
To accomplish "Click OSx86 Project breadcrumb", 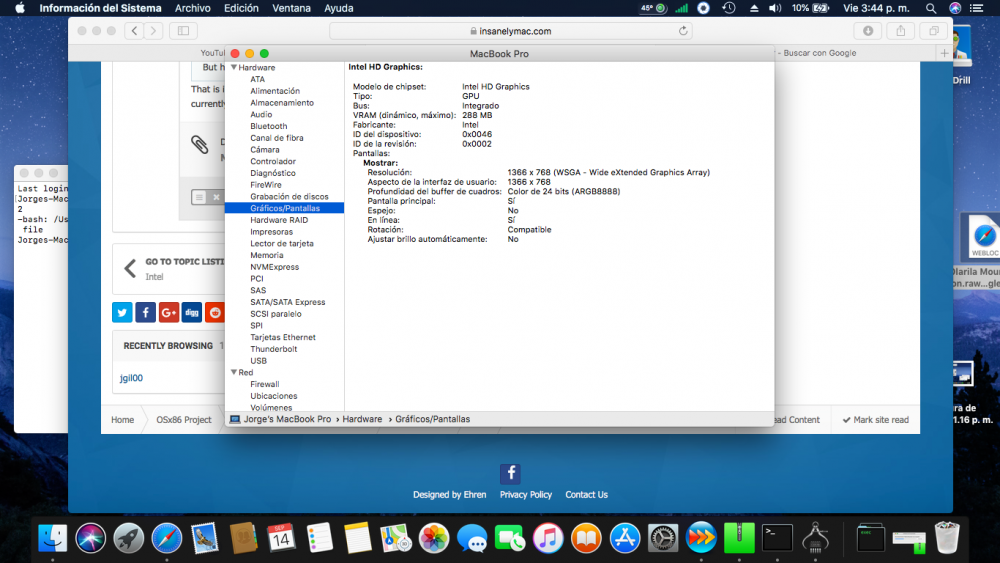I will point(184,420).
